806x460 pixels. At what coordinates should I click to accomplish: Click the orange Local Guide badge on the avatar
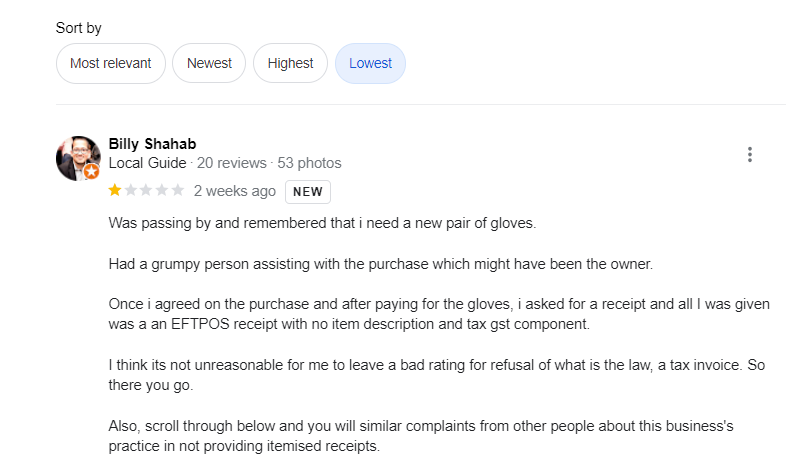click(92, 172)
